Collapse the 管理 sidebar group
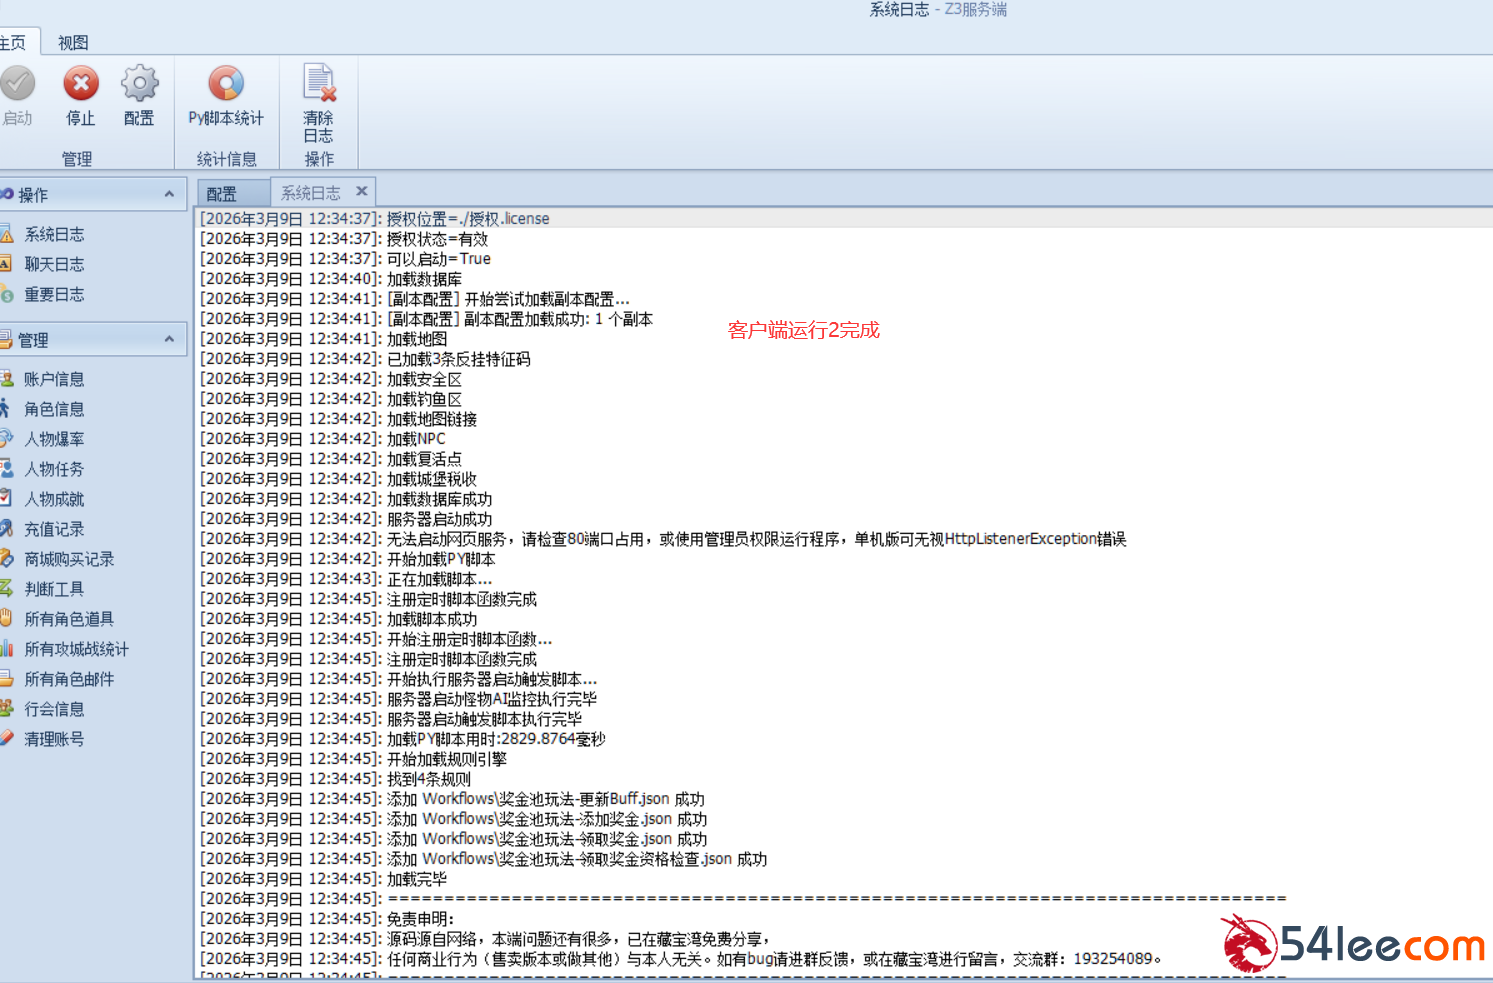This screenshot has width=1493, height=983. (169, 339)
